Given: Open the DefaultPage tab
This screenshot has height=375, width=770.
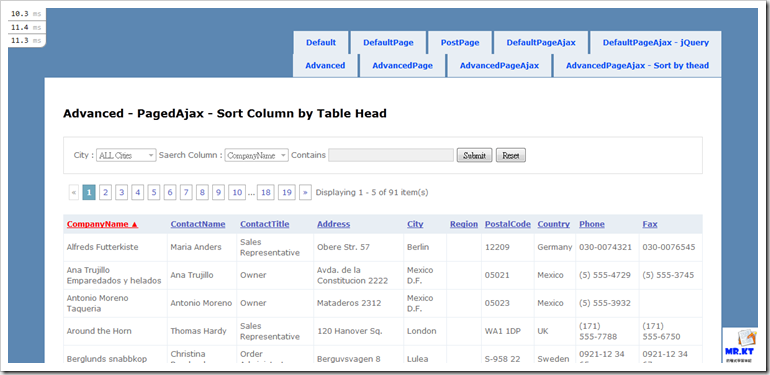Looking at the screenshot, I should click(388, 43).
